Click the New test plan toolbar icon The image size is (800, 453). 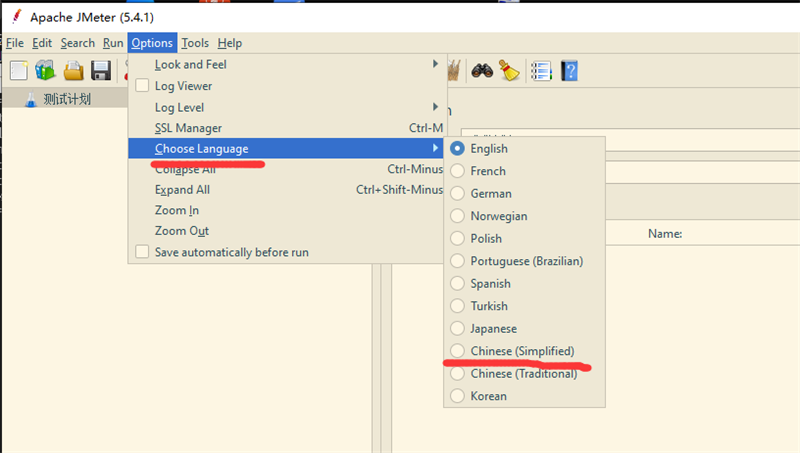click(x=19, y=70)
